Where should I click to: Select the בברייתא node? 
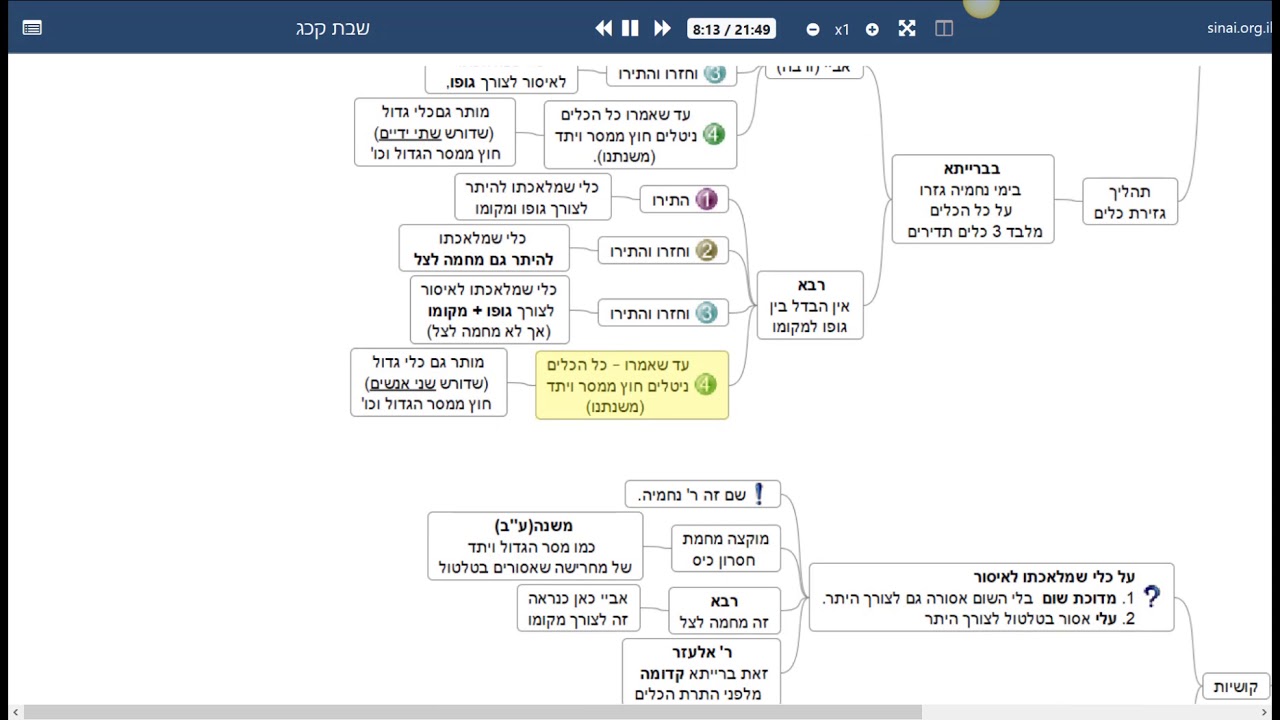(x=972, y=200)
